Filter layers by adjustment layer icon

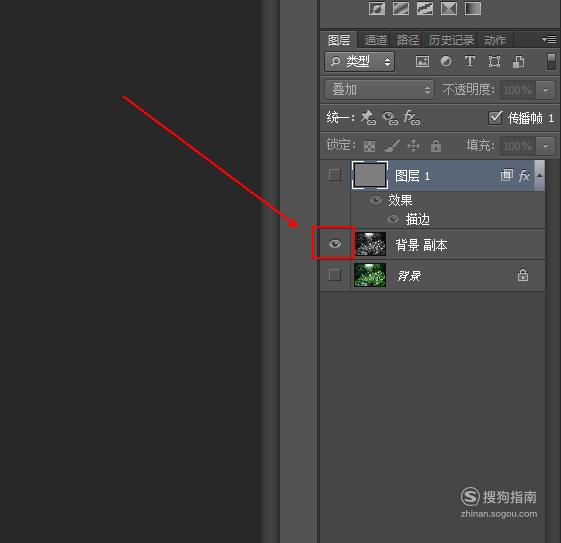tap(446, 61)
